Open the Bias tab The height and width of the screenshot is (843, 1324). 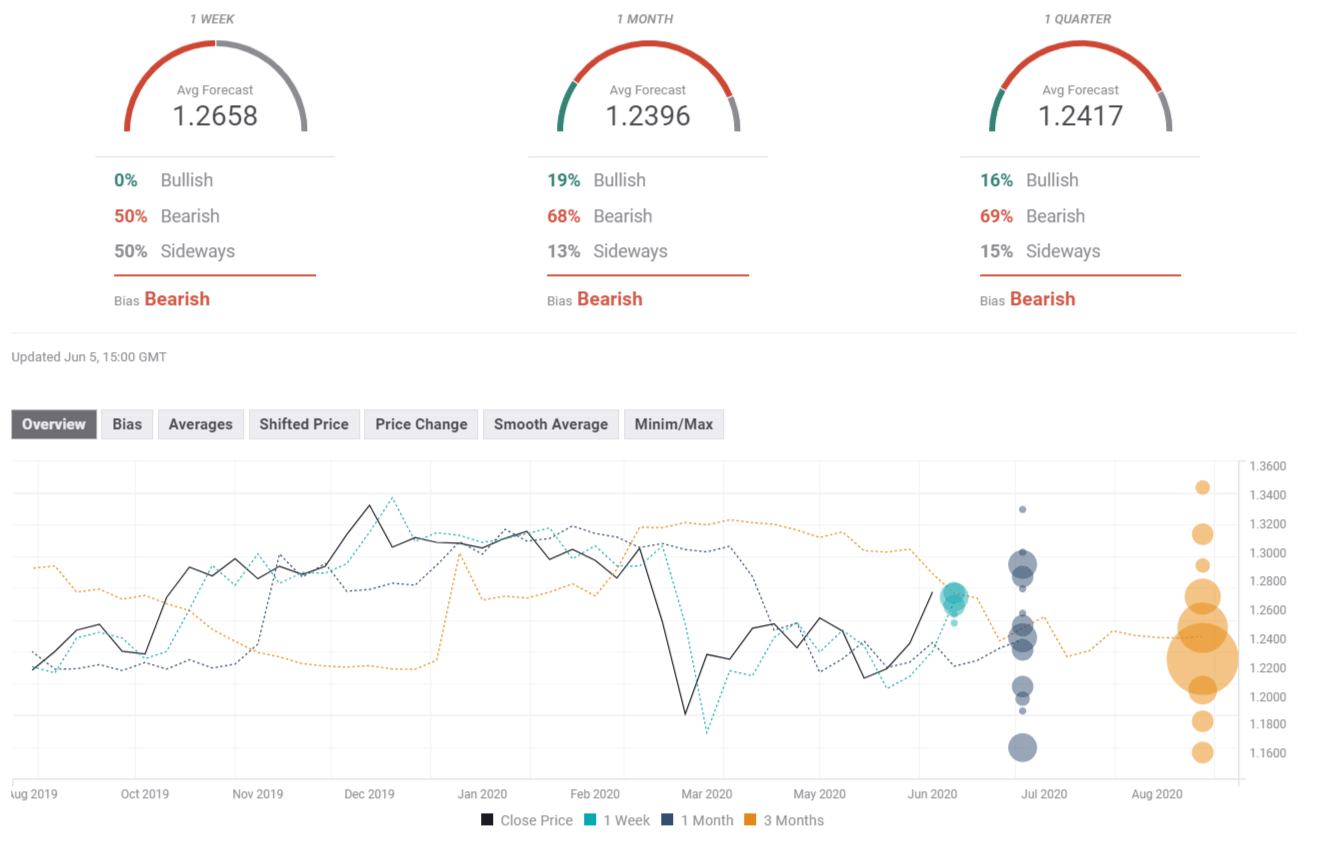coord(127,424)
